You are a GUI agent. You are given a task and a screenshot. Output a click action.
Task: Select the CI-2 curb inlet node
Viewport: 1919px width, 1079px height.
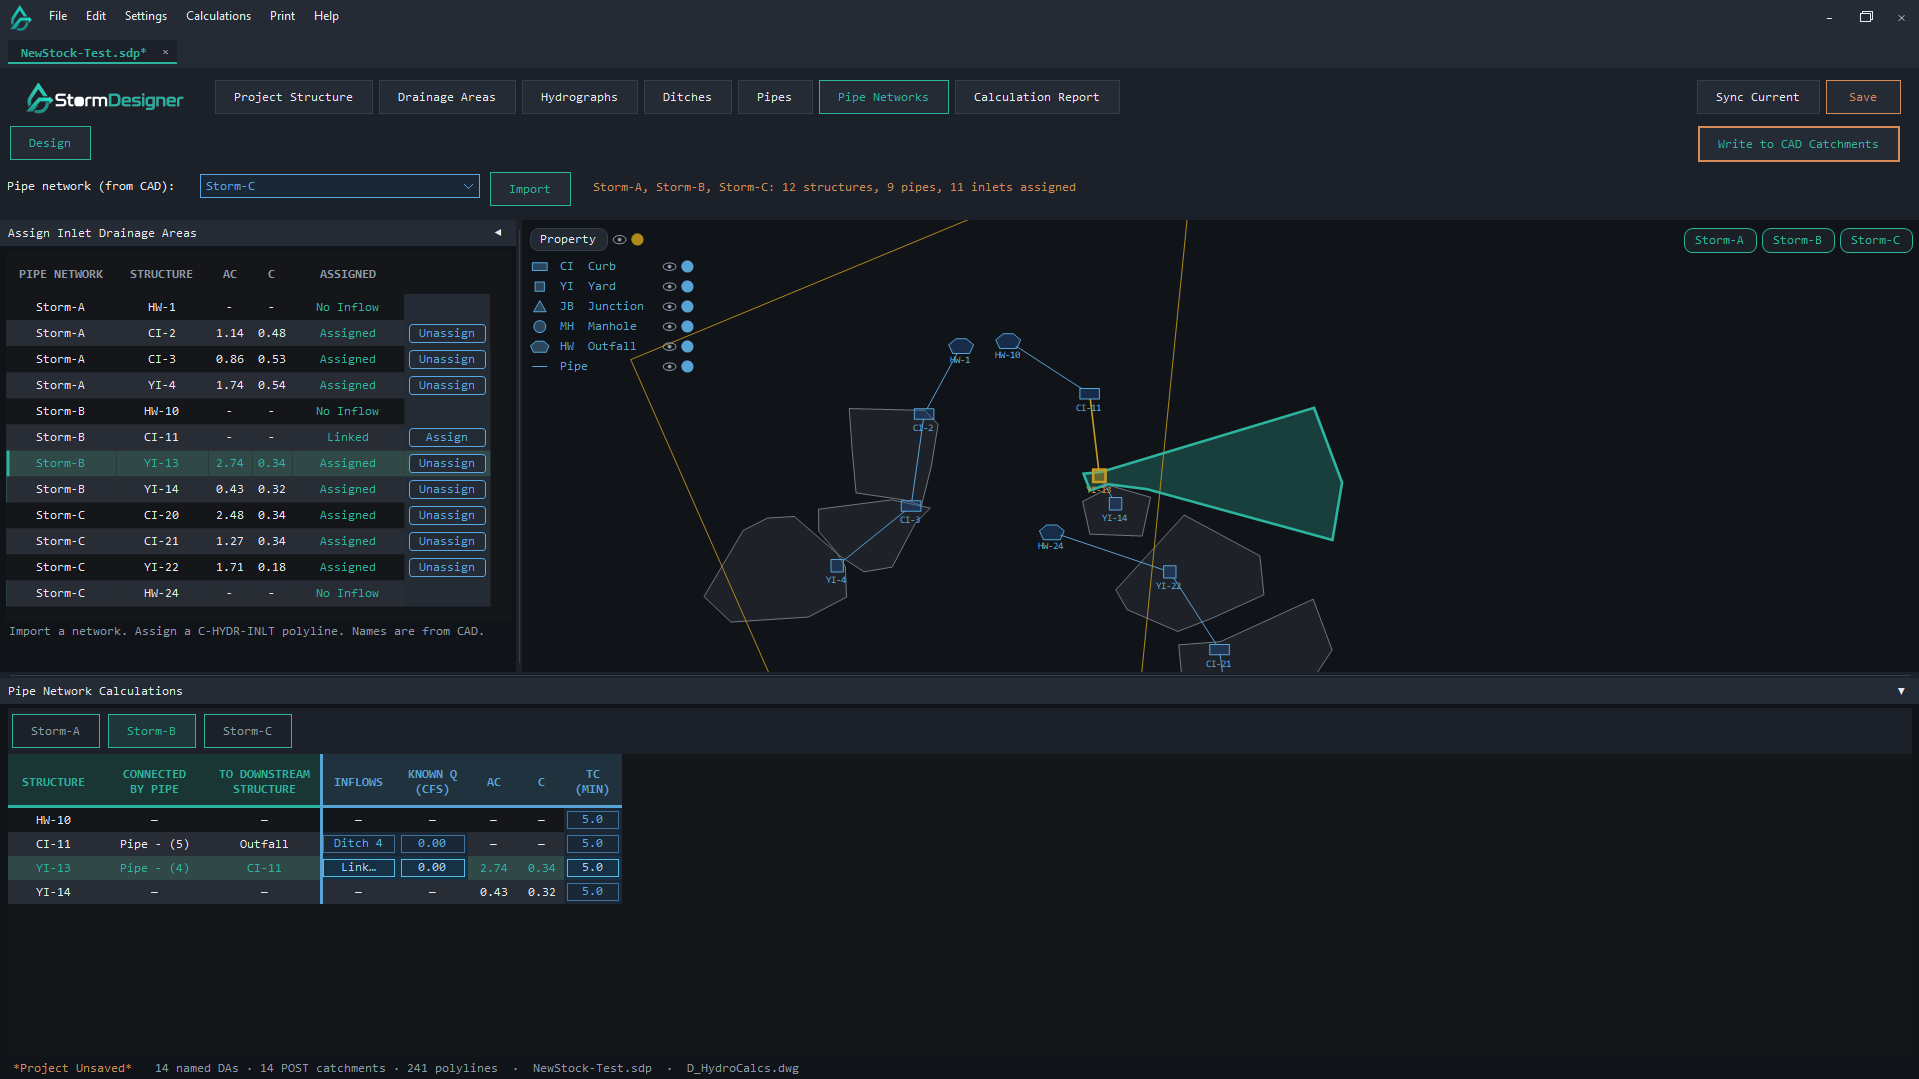924,414
